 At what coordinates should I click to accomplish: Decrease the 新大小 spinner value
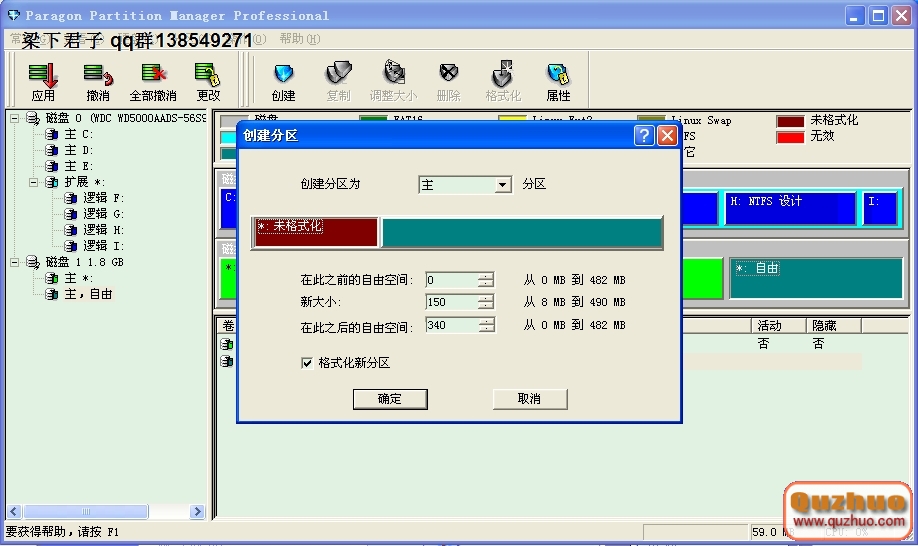coord(486,305)
